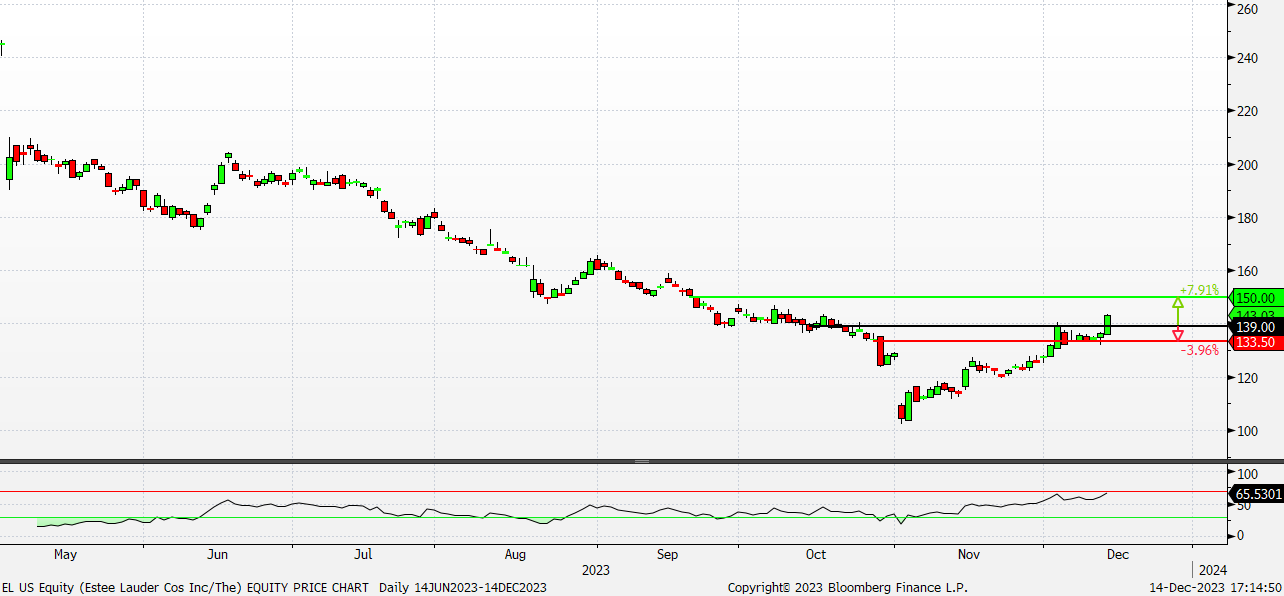Select the green 150.00 price tag
Screen dimensions: 1284x596
click(1255, 298)
